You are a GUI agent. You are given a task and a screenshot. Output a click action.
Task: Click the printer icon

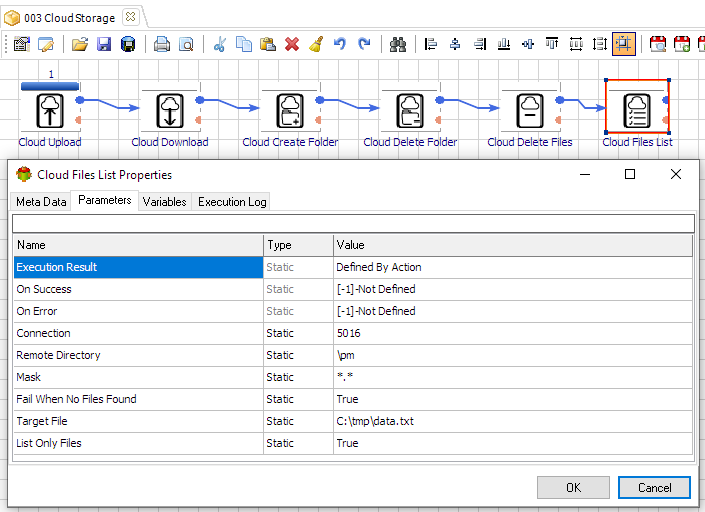pyautogui.click(x=162, y=44)
